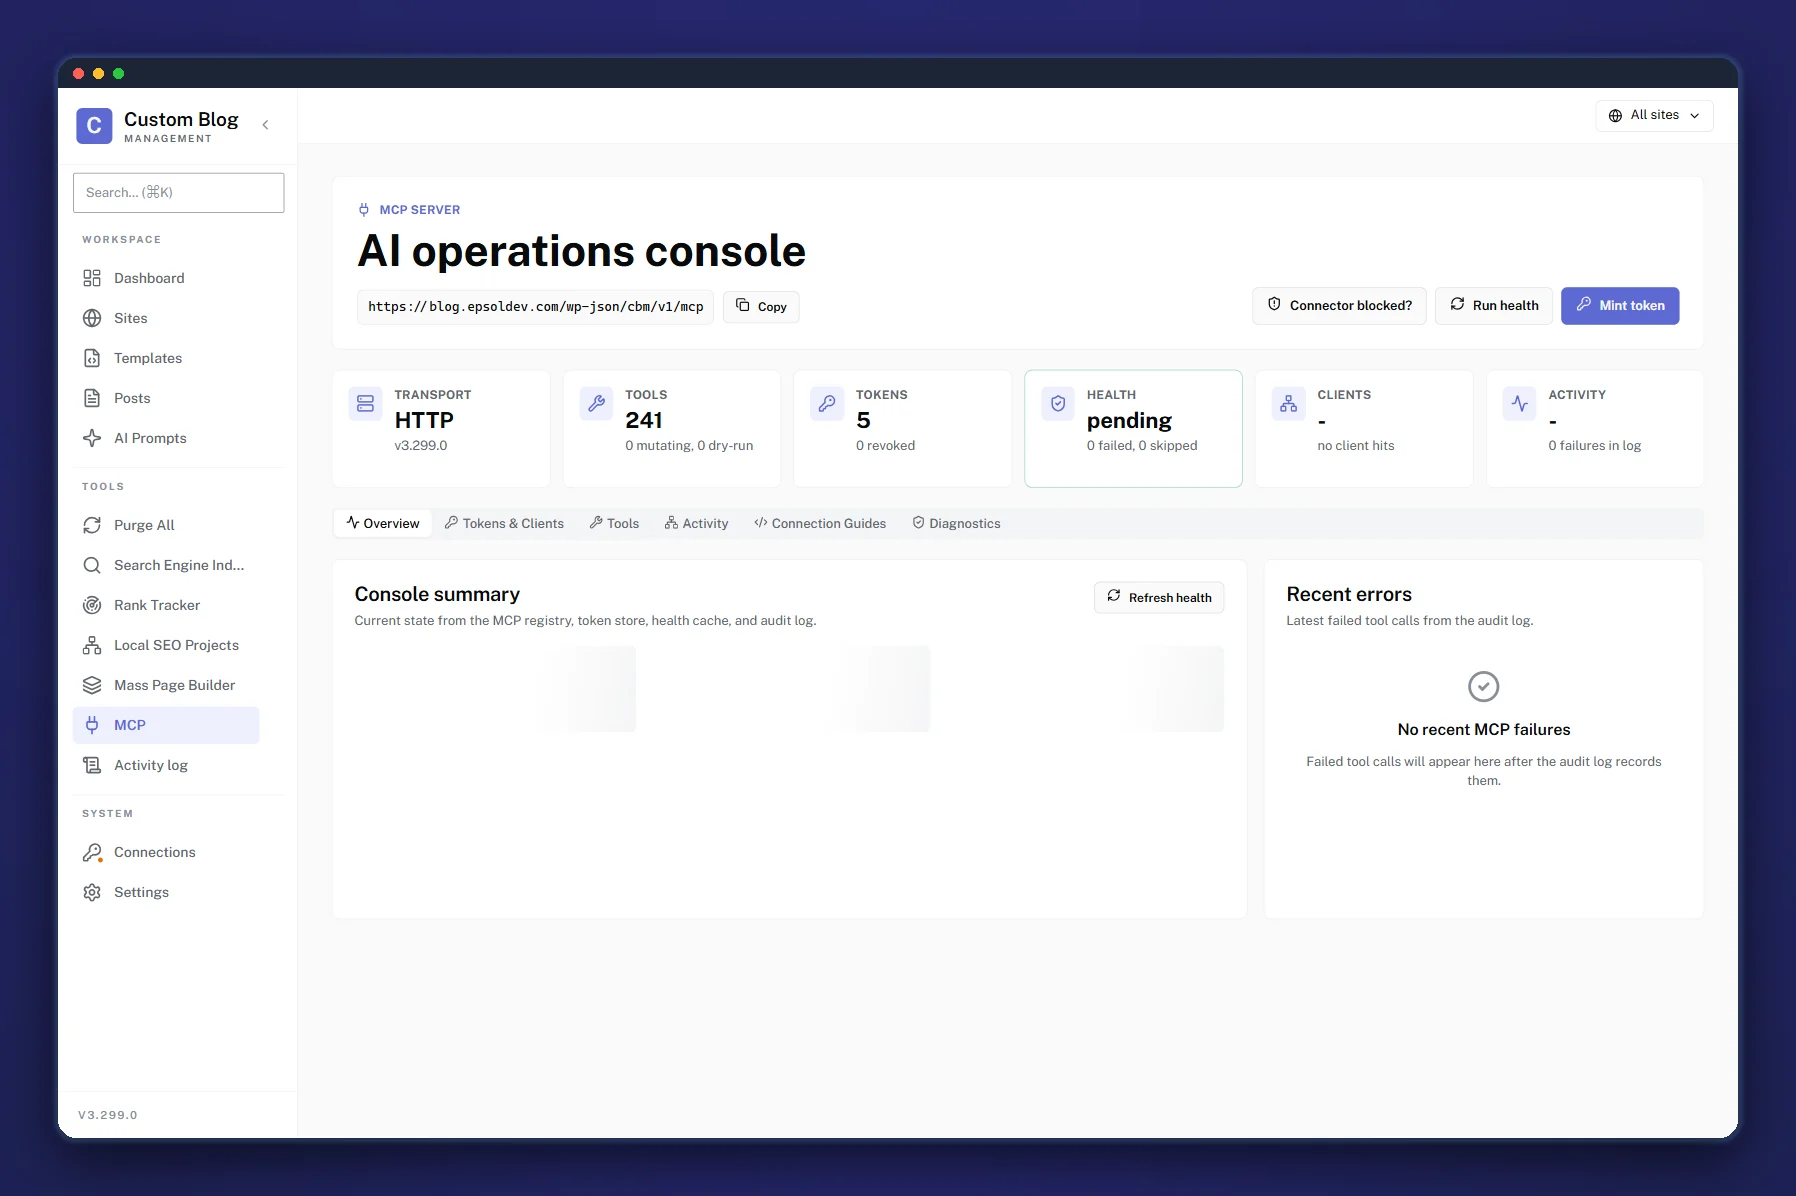Select the MCP plug item

(x=166, y=725)
